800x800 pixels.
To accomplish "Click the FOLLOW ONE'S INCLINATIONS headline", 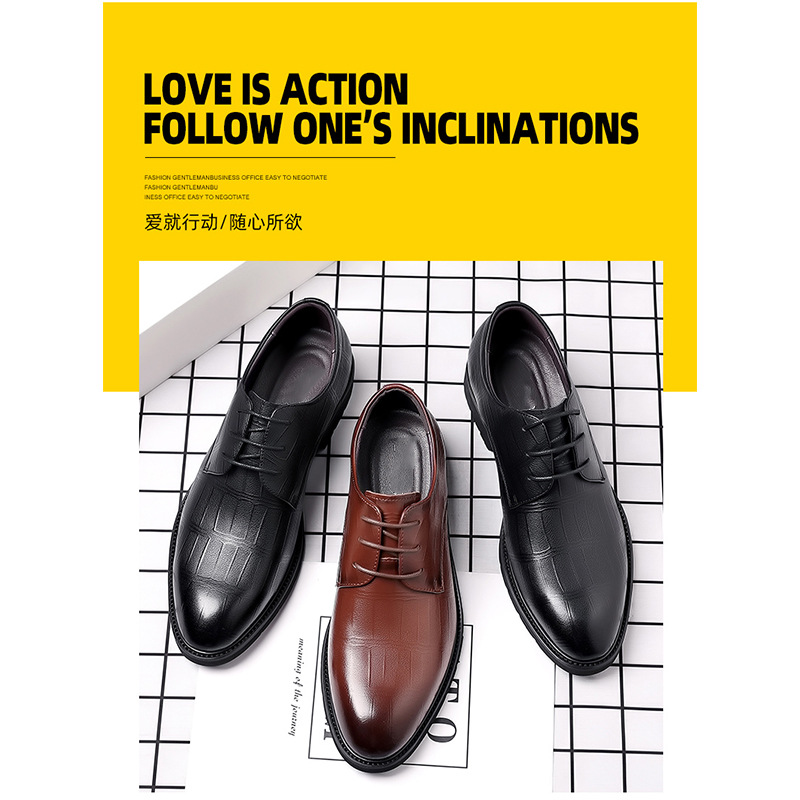I will pos(391,128).
